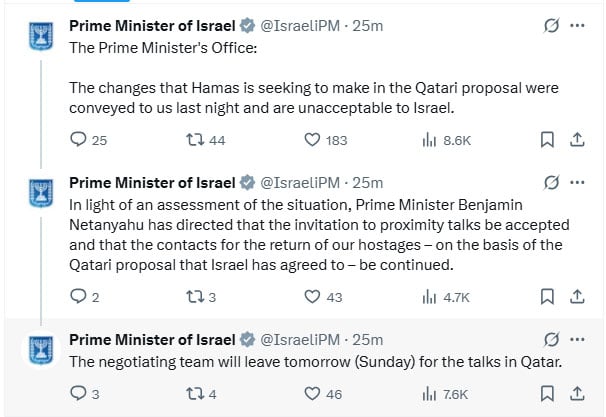Open more options menu on first tweet
The width and height of the screenshot is (606, 417).
[x=577, y=26]
